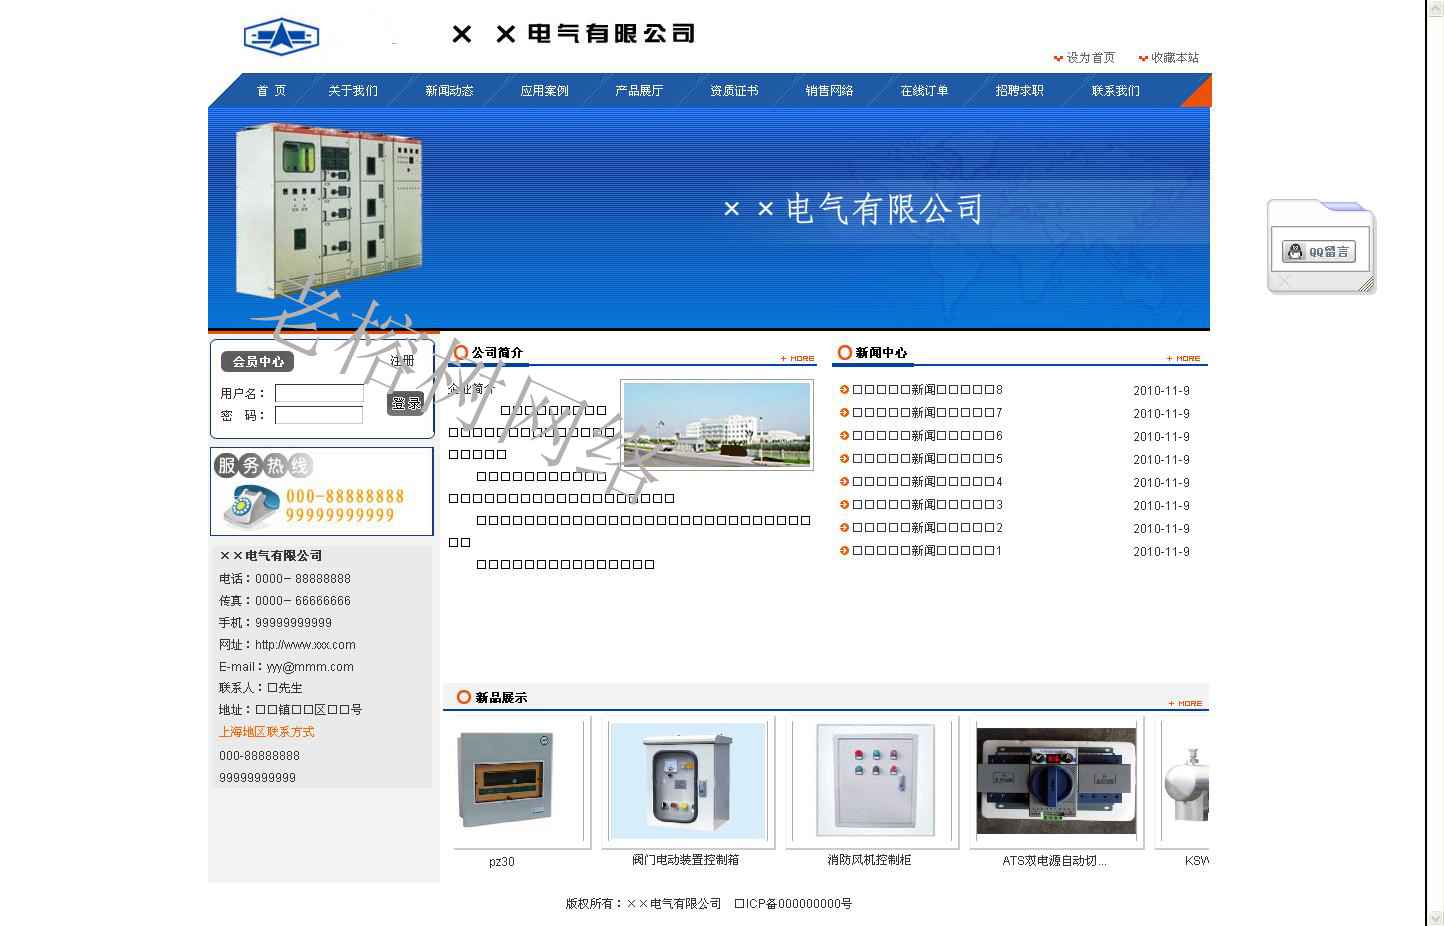Click the company logo in header
Viewport: 1444px width, 926px height.
(281, 36)
